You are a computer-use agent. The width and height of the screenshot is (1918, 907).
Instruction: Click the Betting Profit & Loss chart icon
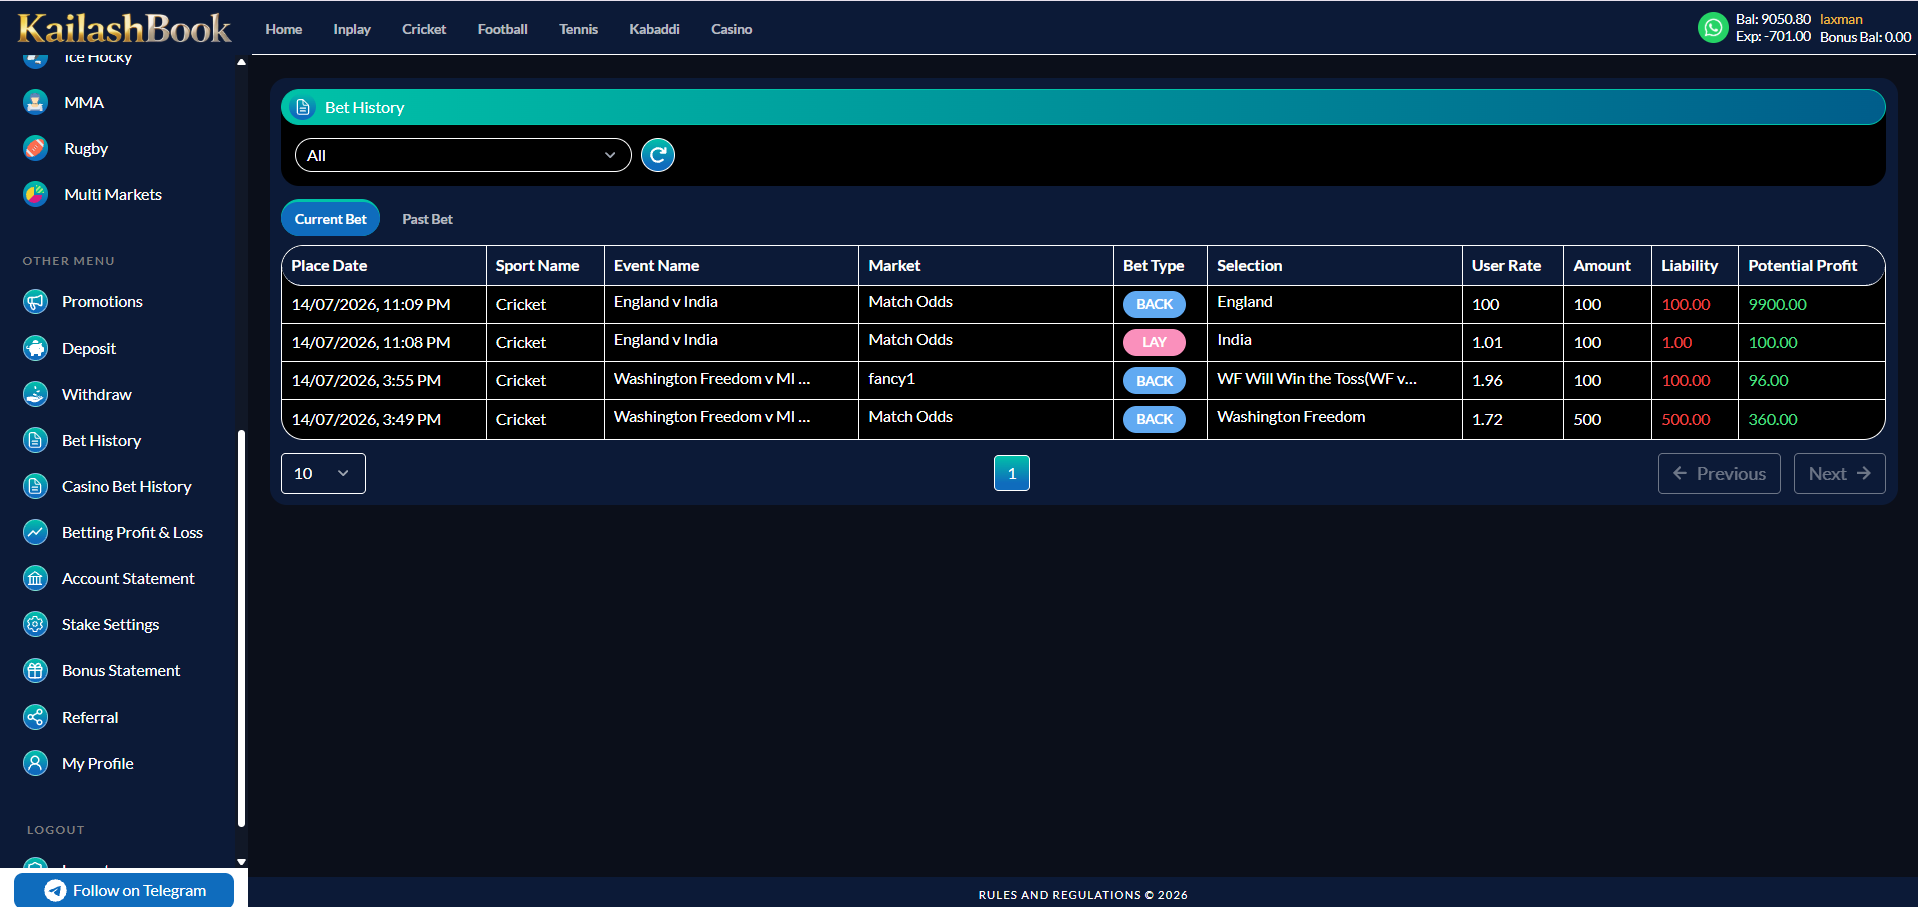click(x=36, y=532)
